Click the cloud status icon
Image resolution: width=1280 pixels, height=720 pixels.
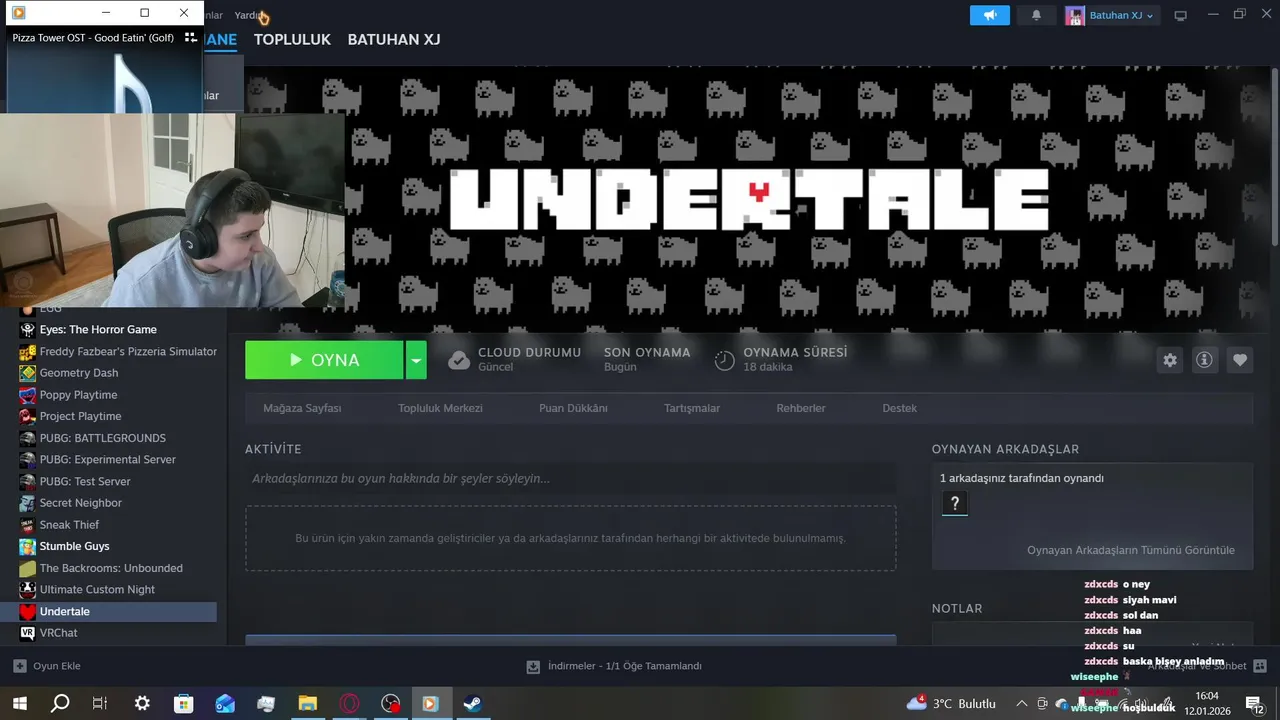[459, 360]
